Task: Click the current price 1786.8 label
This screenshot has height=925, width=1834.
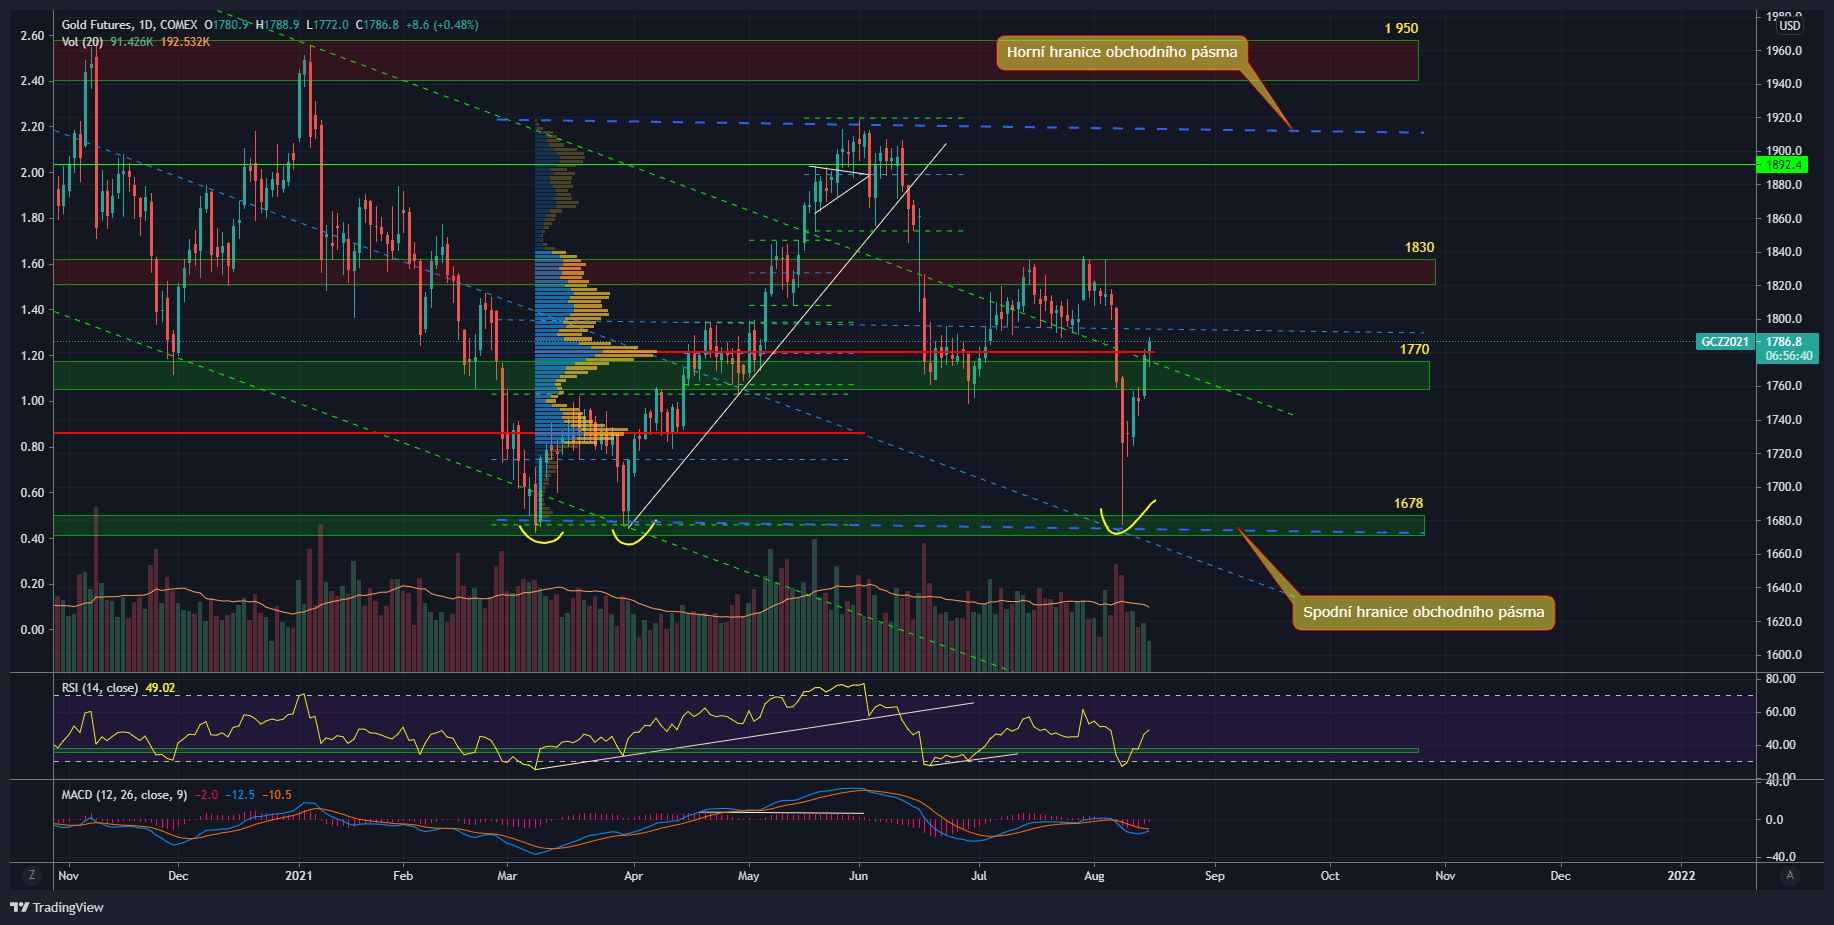Action: [1783, 342]
